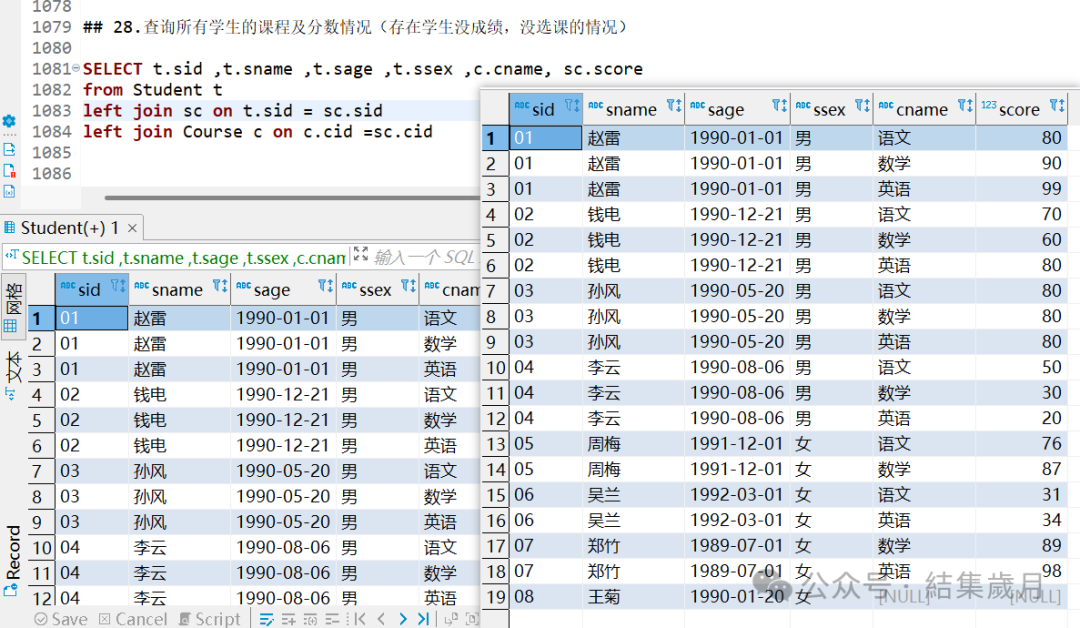Select row number 10 in right results panel

[x=495, y=368]
